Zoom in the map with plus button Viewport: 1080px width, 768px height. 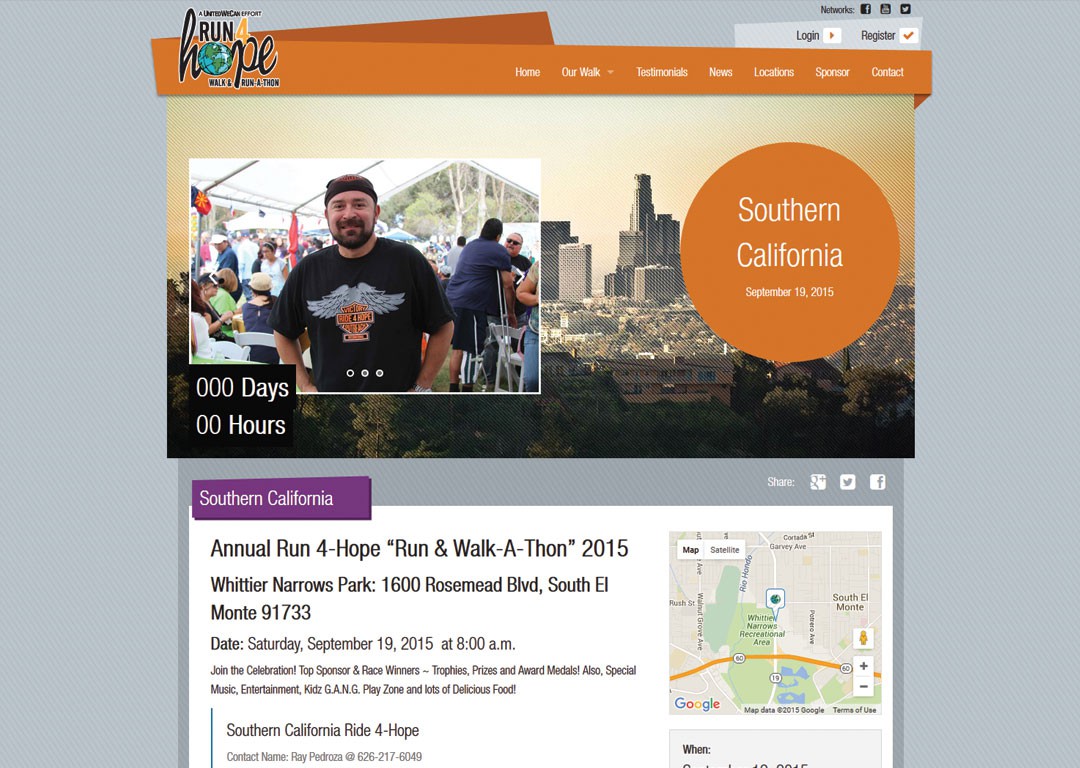[x=864, y=666]
